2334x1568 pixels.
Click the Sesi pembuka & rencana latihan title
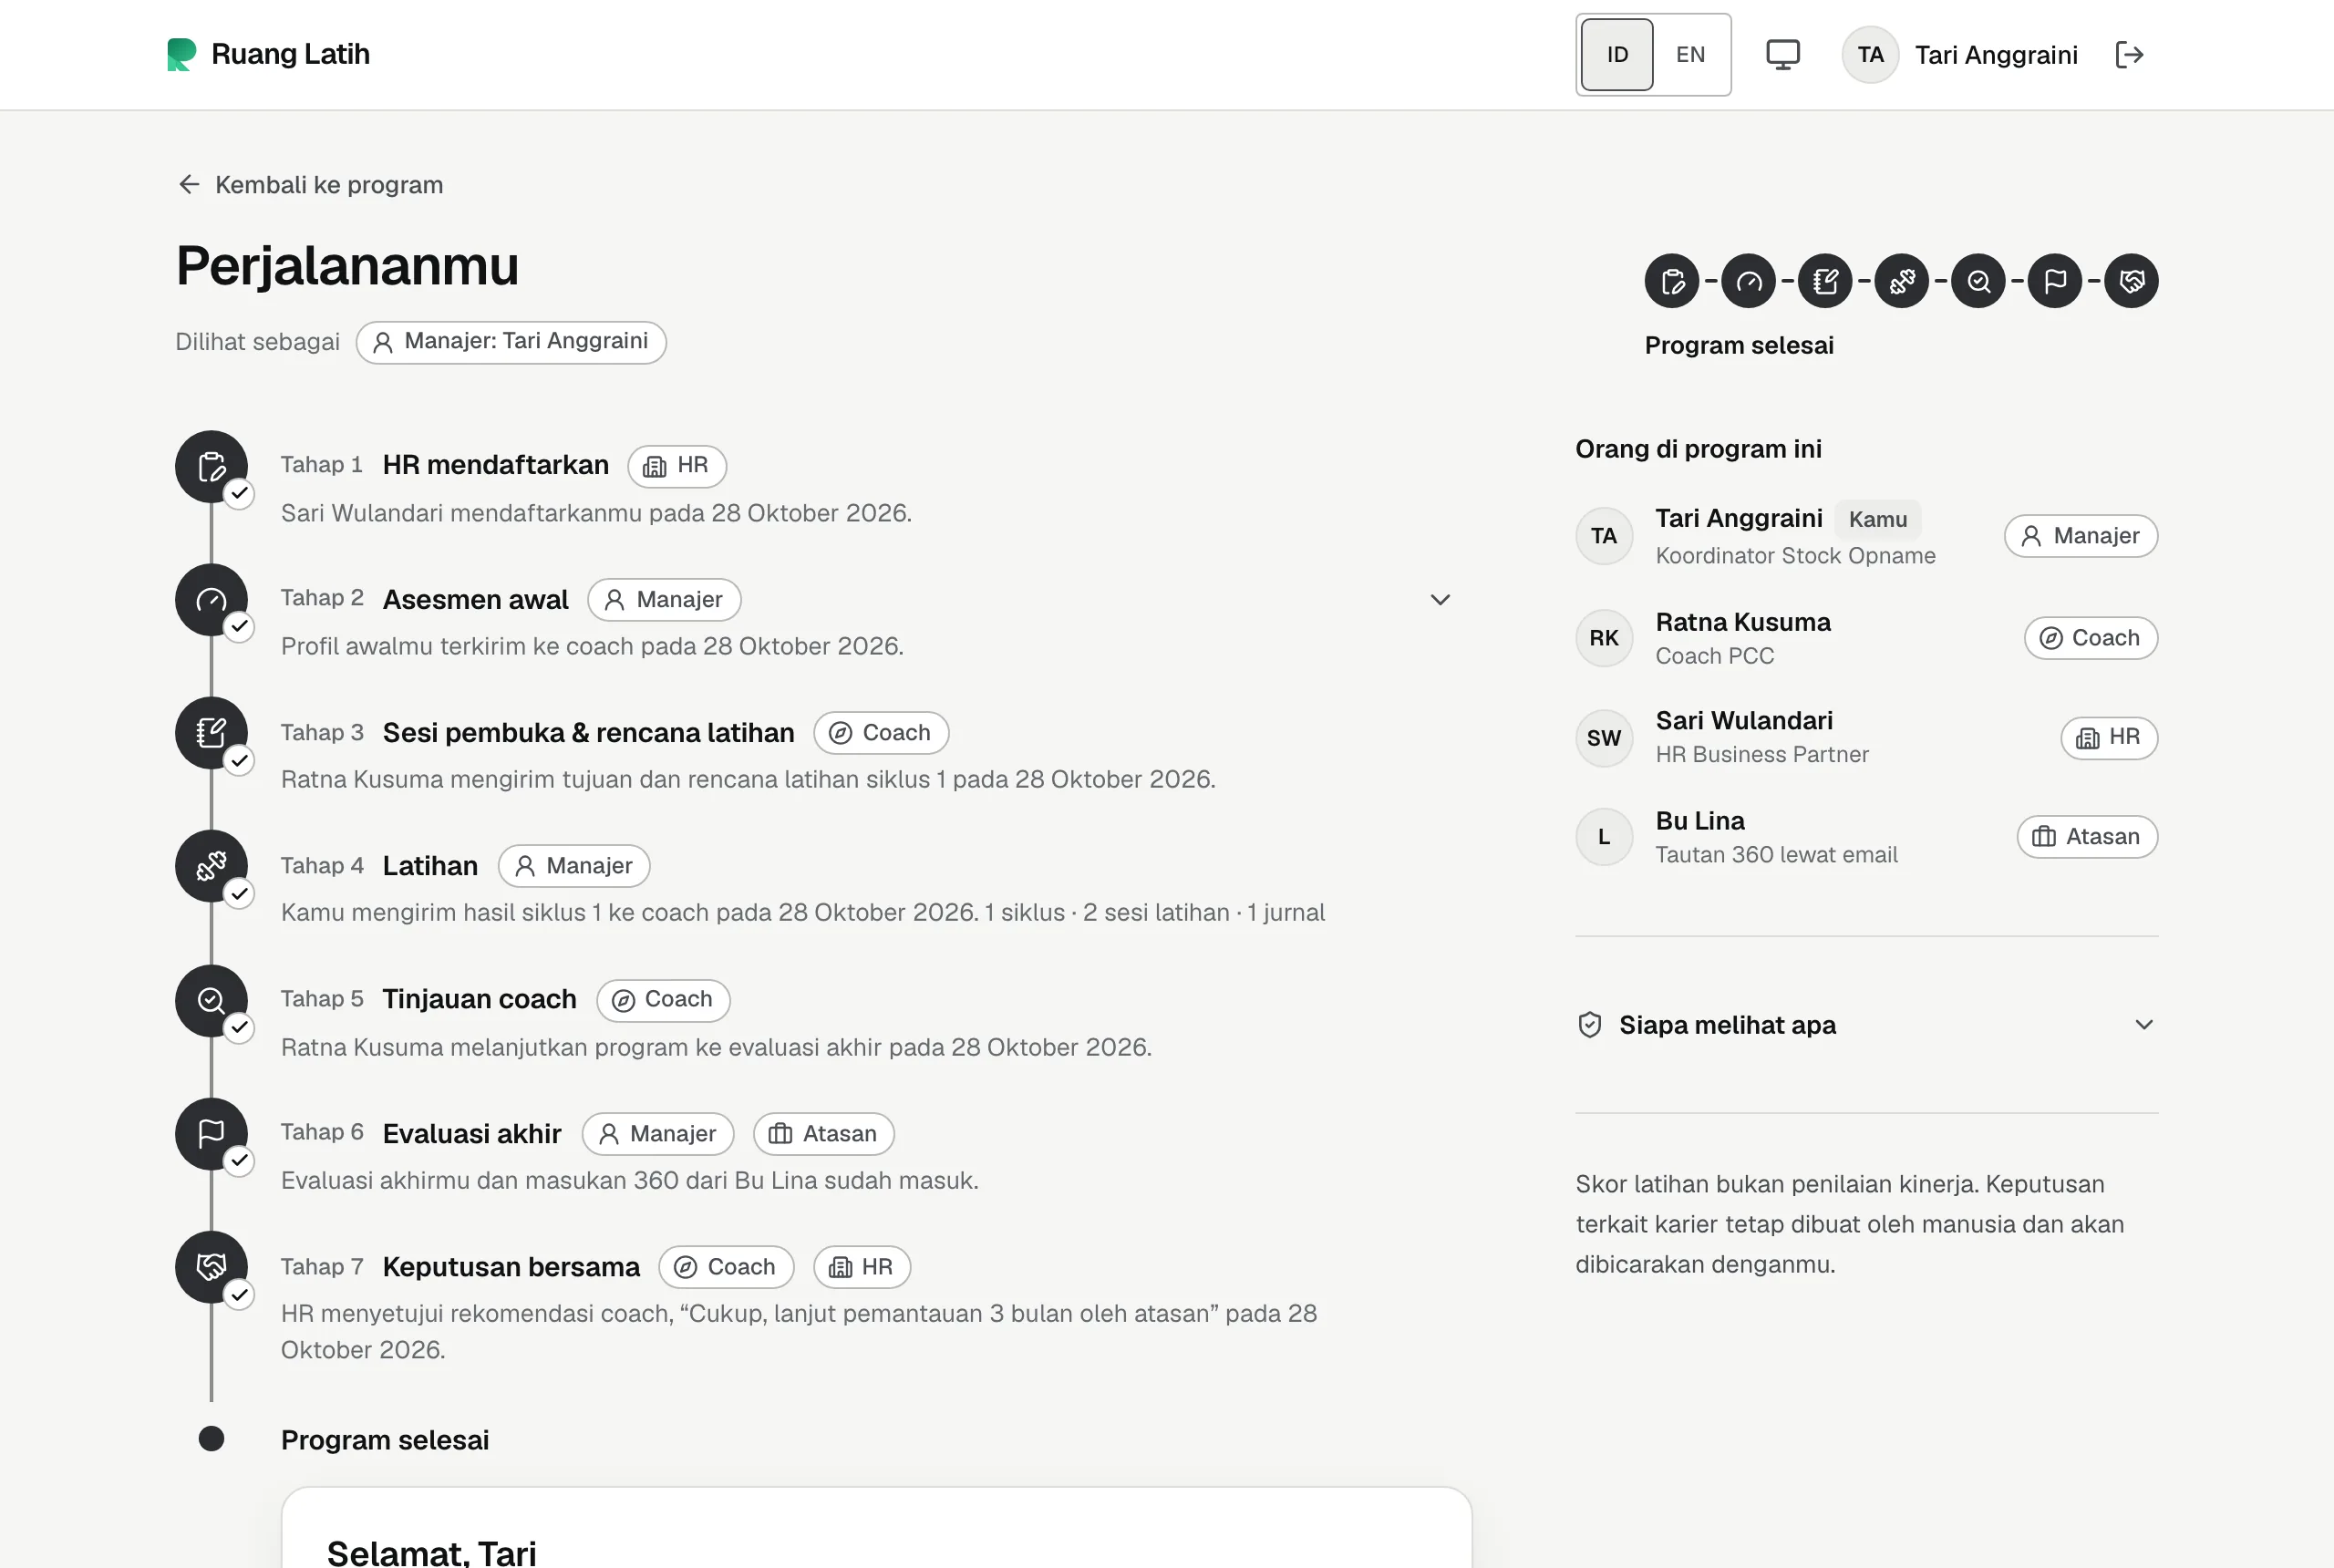pyautogui.click(x=588, y=733)
